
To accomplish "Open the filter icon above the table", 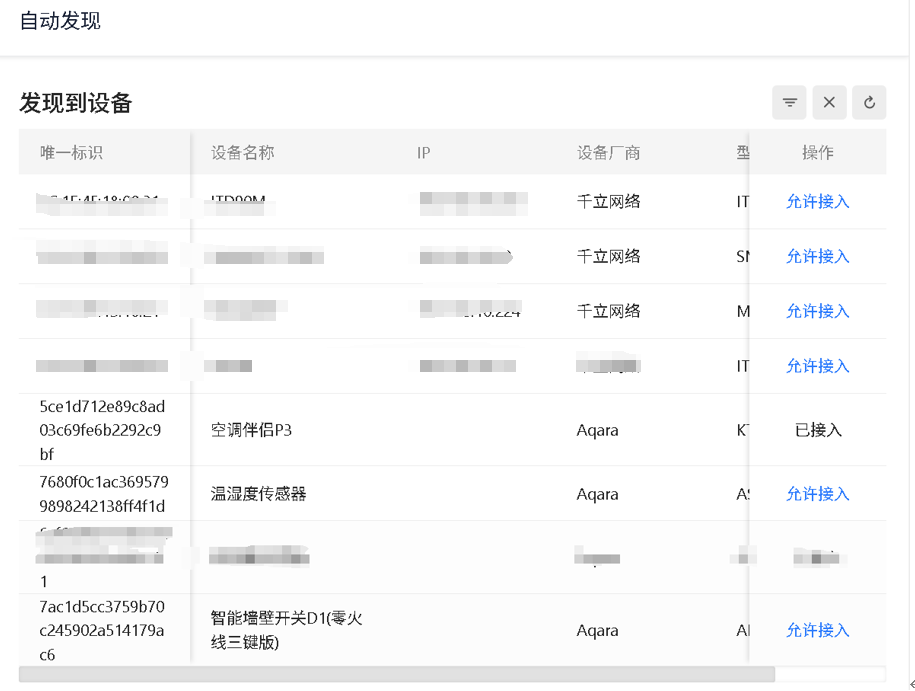I will (x=789, y=102).
